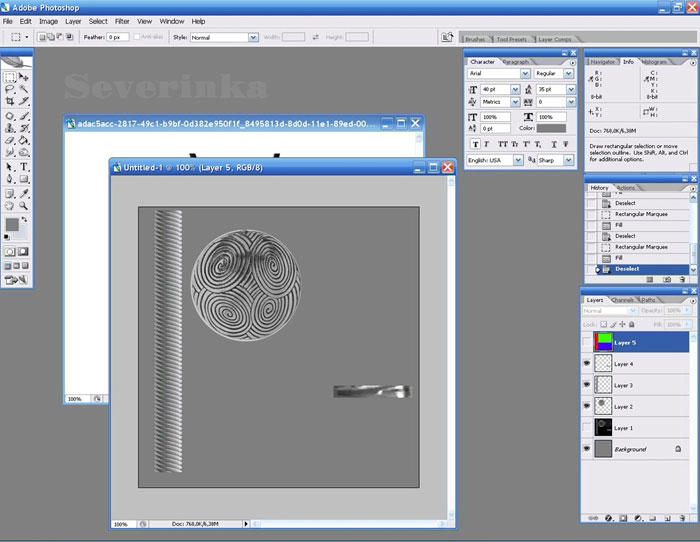Click the Faux Bold character style icon
Viewport: 700px width, 542px height.
[474, 144]
